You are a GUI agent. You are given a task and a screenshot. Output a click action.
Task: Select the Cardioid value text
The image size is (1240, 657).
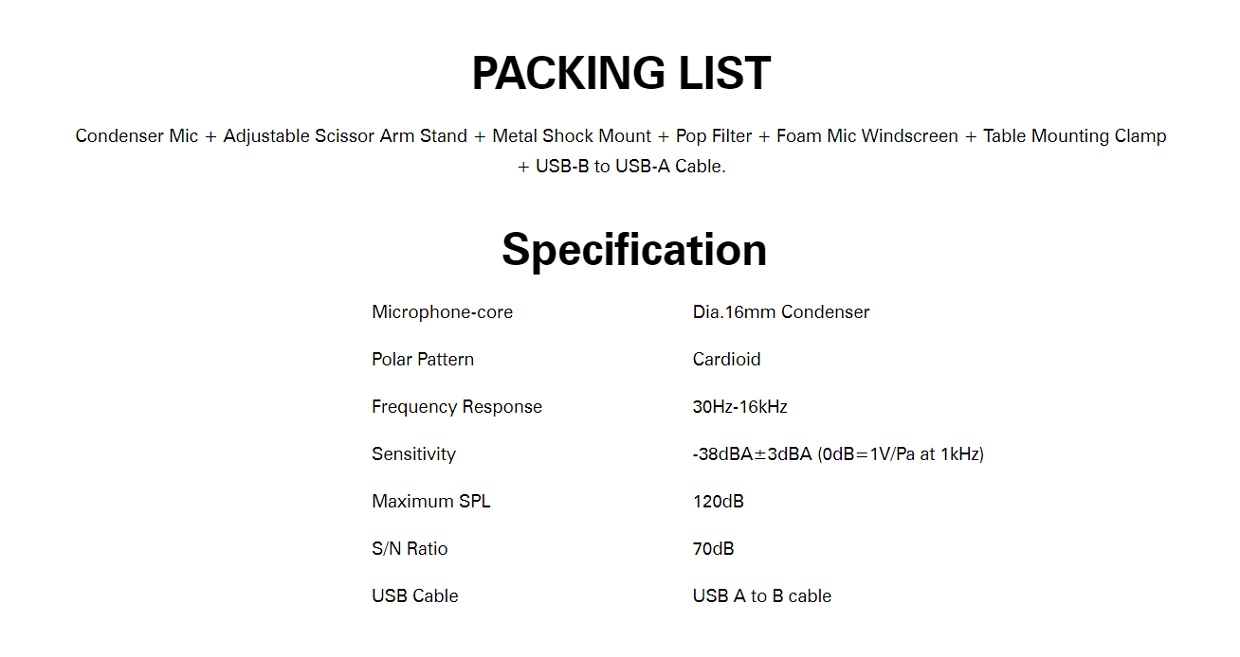click(727, 359)
